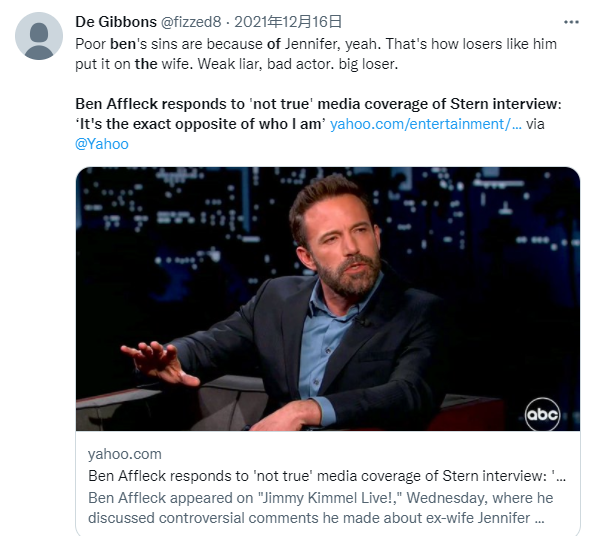Click the bold word 'ben' in the tweet

(x=123, y=44)
